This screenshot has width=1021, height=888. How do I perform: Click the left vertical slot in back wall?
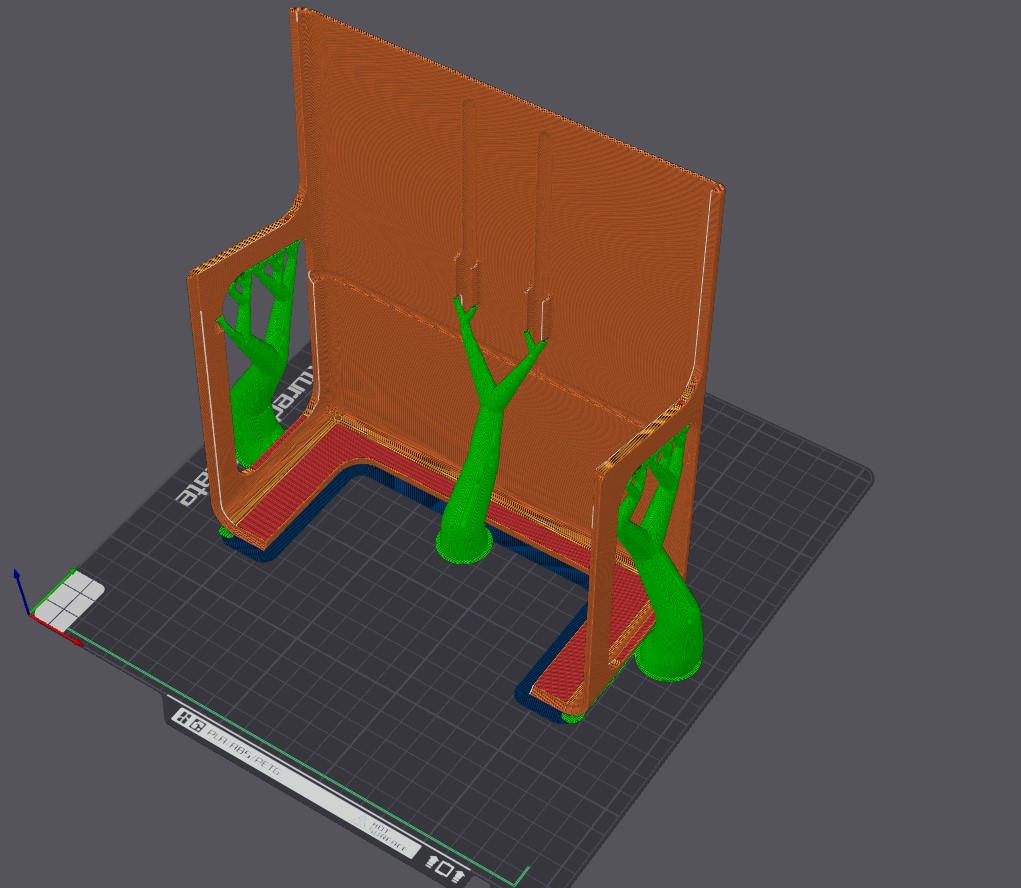(467, 200)
